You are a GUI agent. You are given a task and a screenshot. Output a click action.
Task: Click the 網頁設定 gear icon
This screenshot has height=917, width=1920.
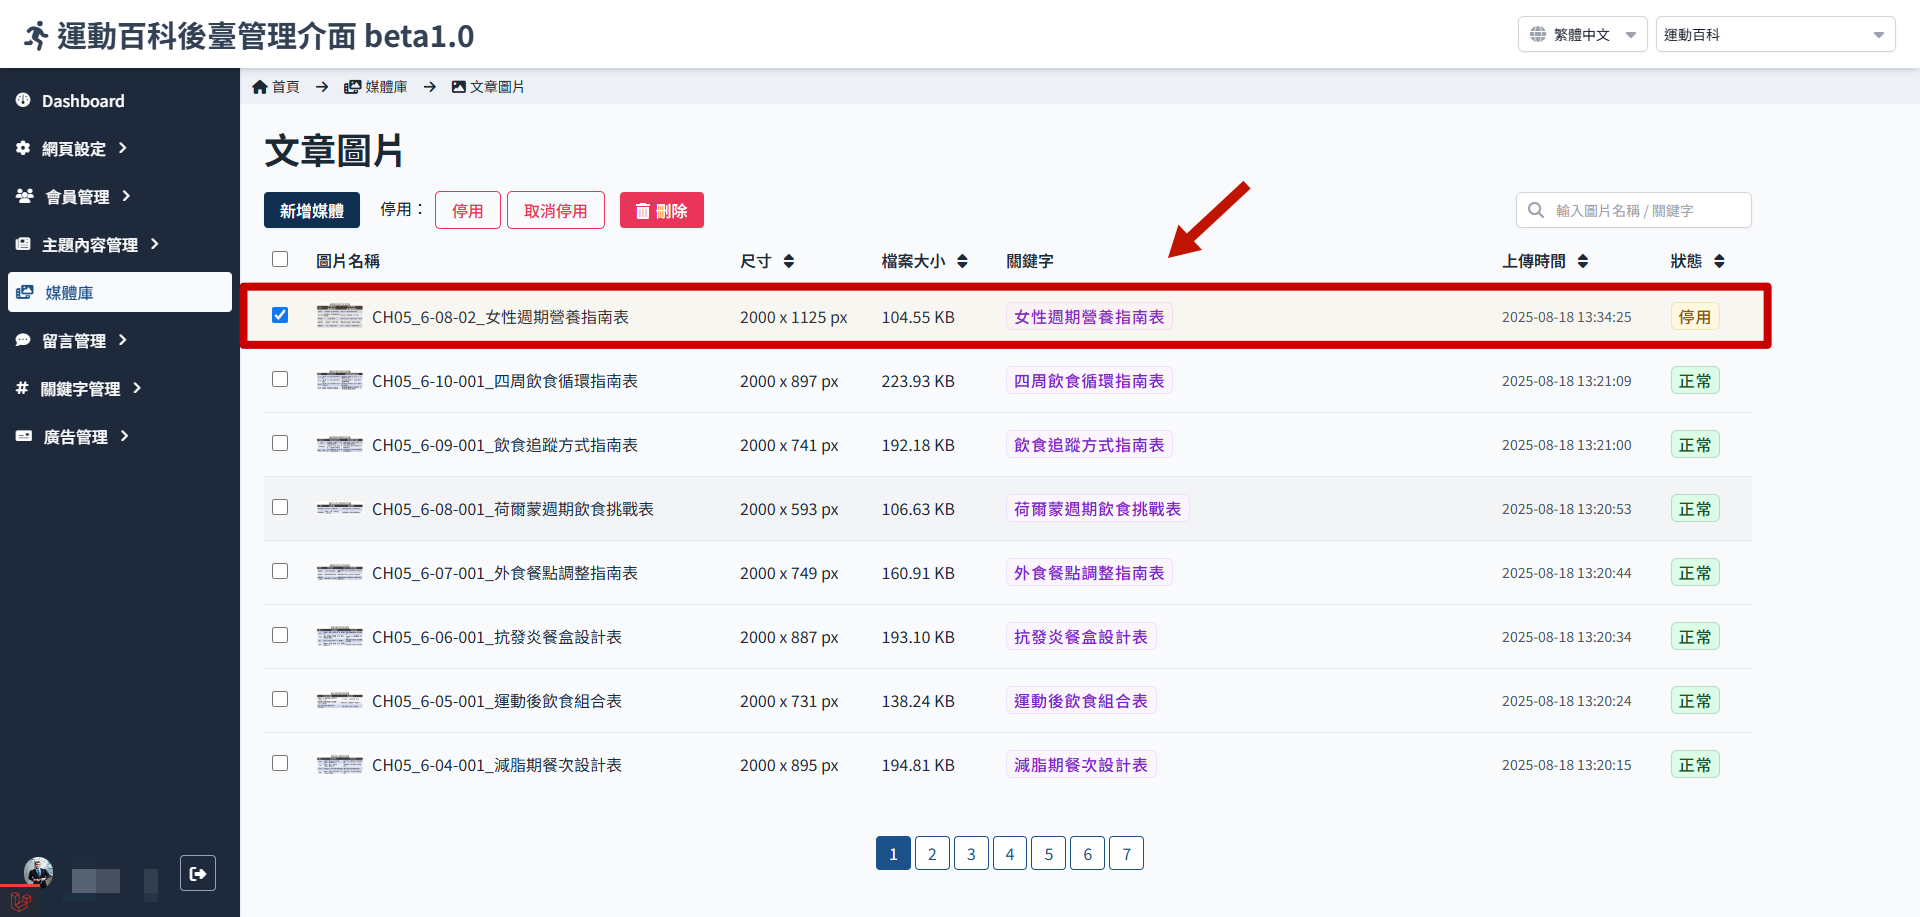(23, 148)
